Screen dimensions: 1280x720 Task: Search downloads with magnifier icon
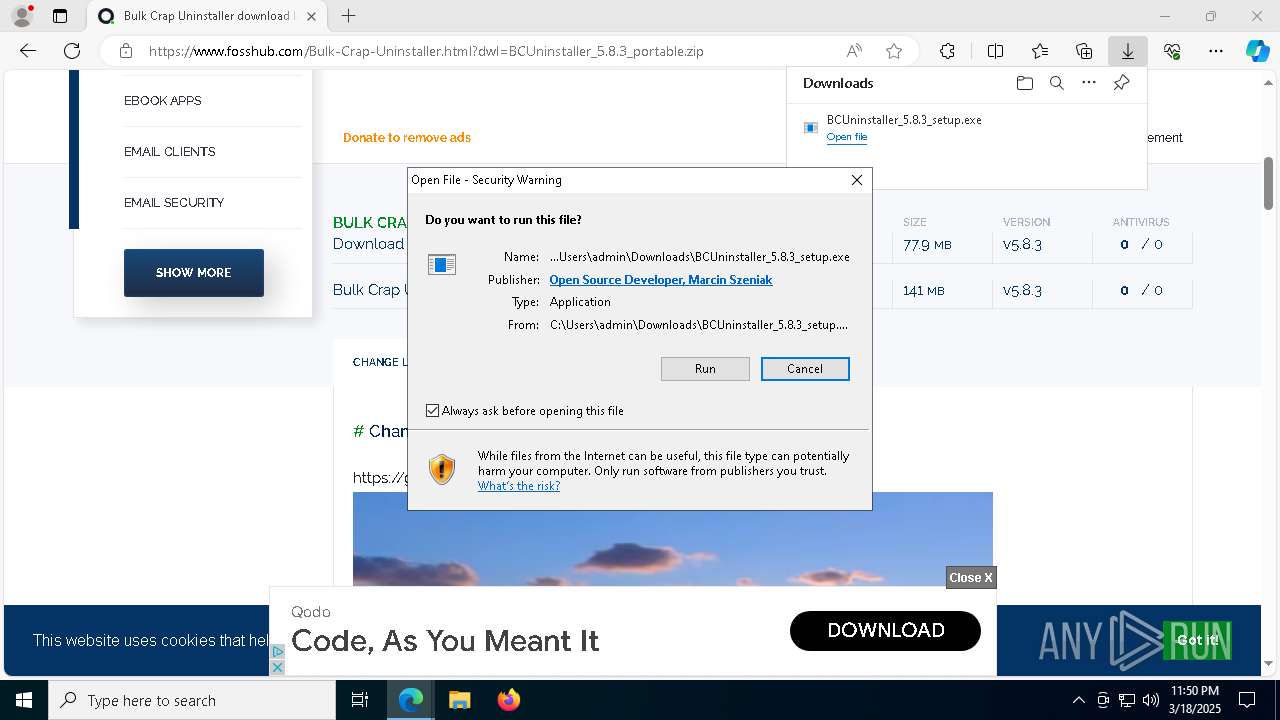coord(1056,83)
